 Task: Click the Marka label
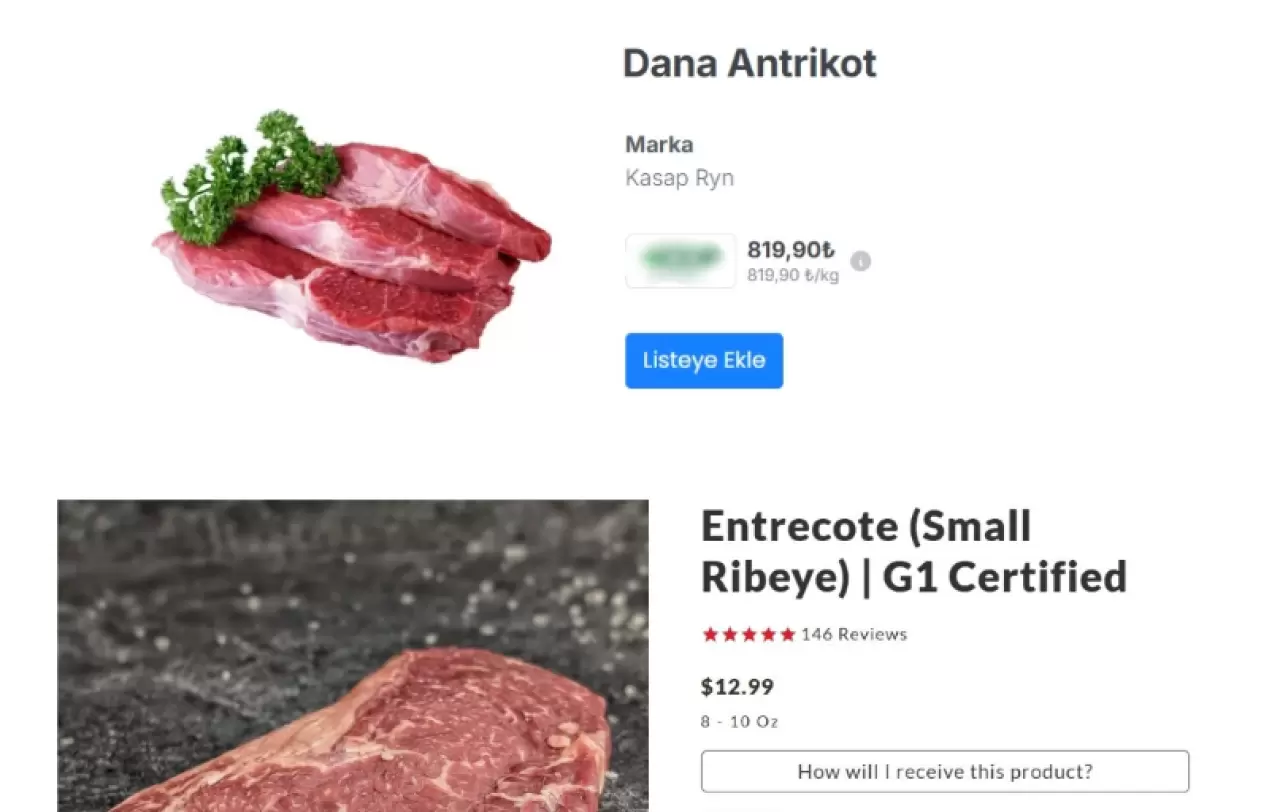tap(659, 144)
